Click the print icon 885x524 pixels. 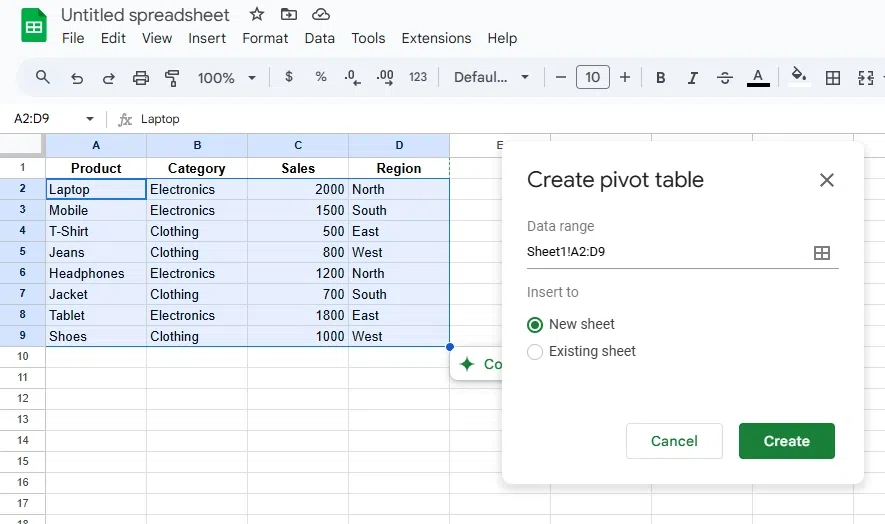(141, 78)
